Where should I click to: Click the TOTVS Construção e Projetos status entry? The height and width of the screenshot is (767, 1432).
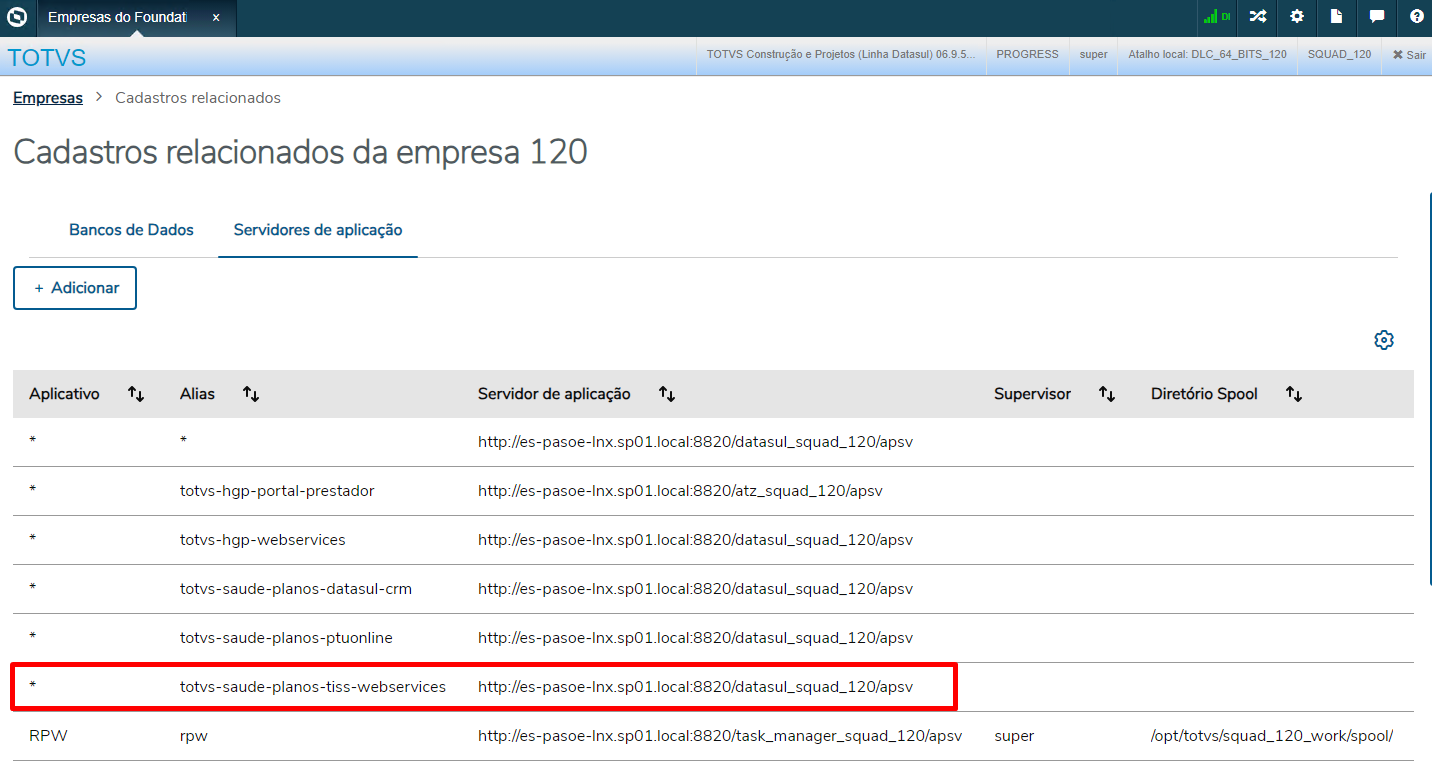click(841, 55)
